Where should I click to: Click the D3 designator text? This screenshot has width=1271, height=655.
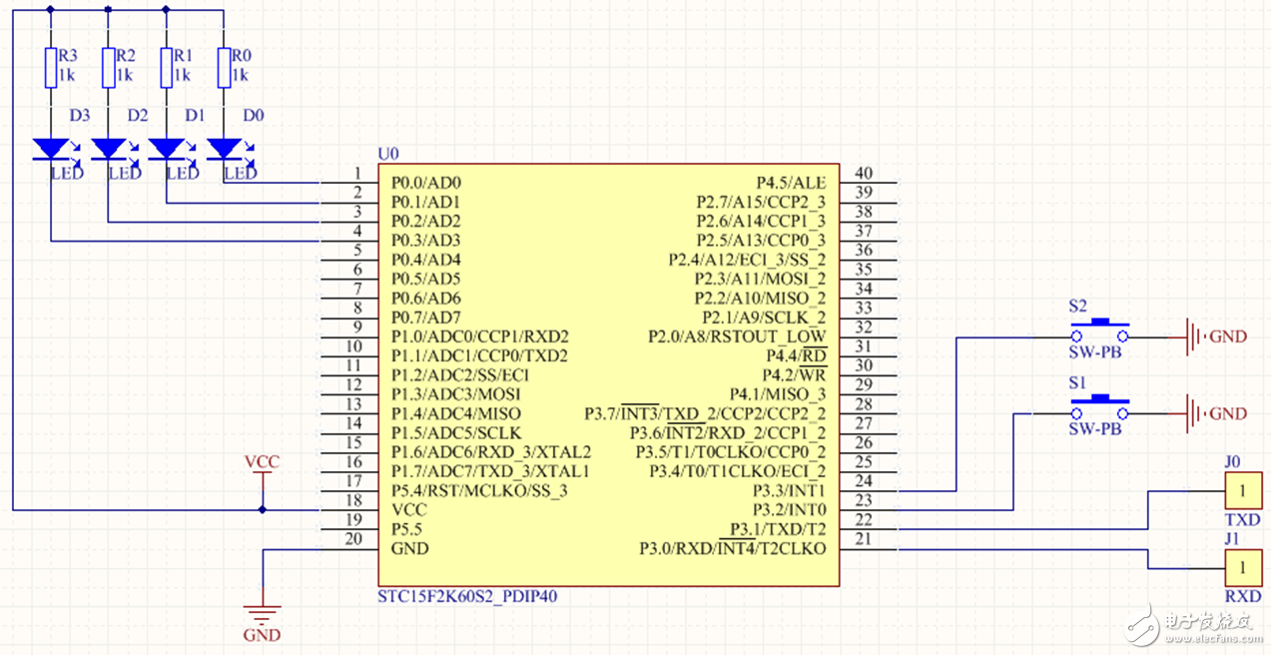pyautogui.click(x=79, y=115)
